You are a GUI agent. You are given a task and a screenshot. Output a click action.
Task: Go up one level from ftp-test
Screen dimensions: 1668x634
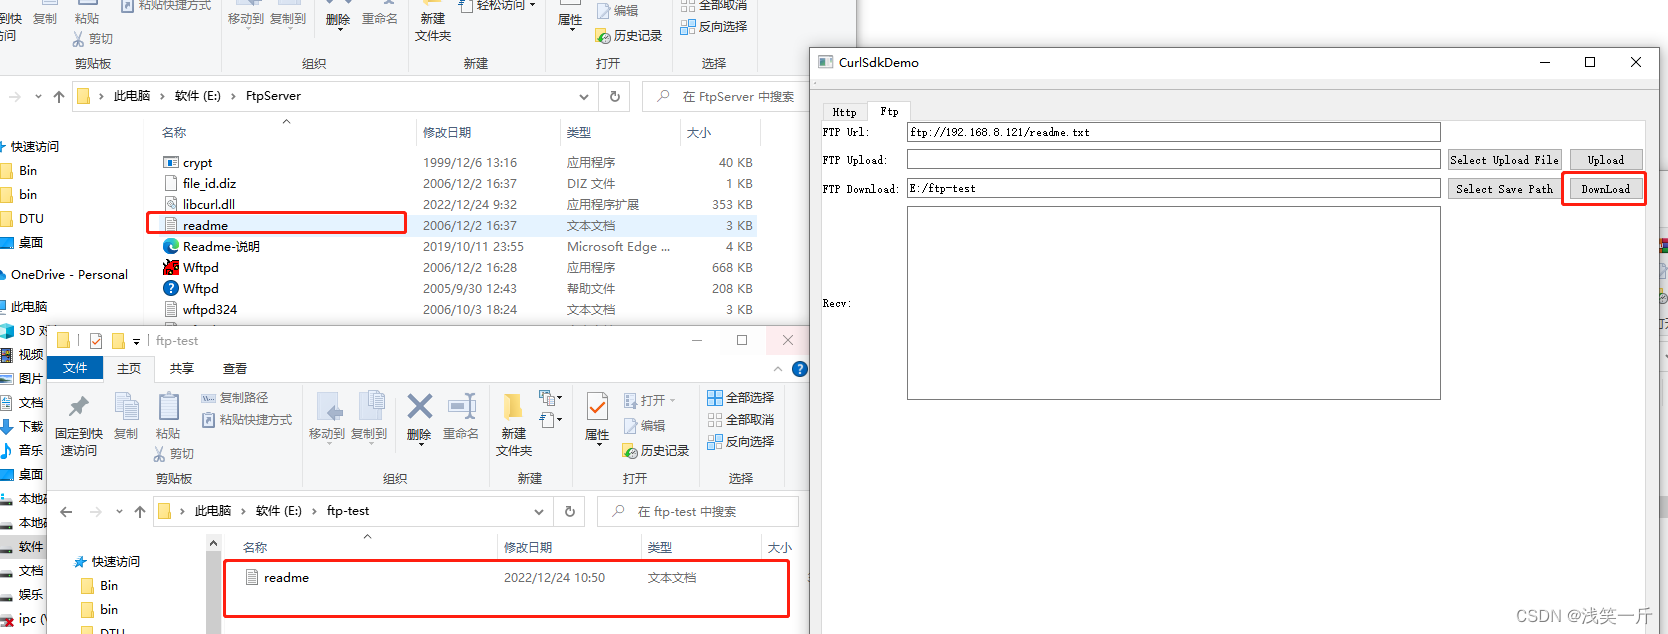click(140, 511)
